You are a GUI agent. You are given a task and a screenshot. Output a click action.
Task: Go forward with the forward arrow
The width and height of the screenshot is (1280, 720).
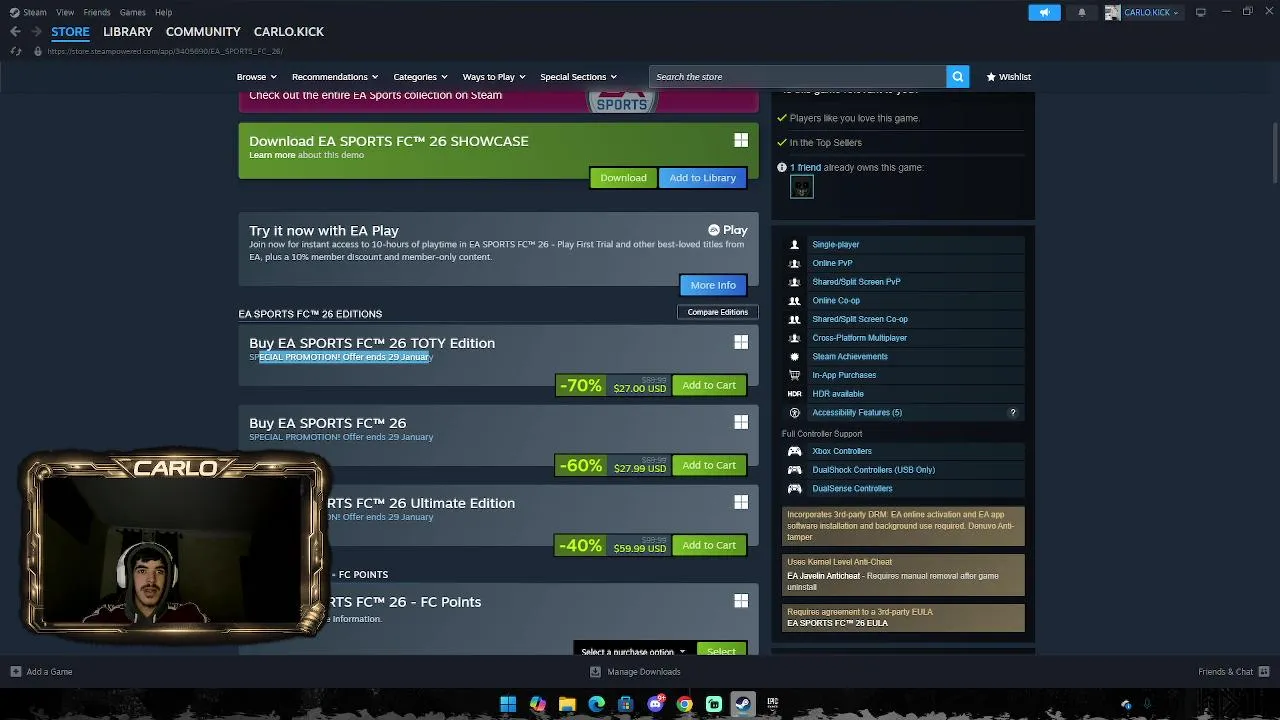(36, 31)
